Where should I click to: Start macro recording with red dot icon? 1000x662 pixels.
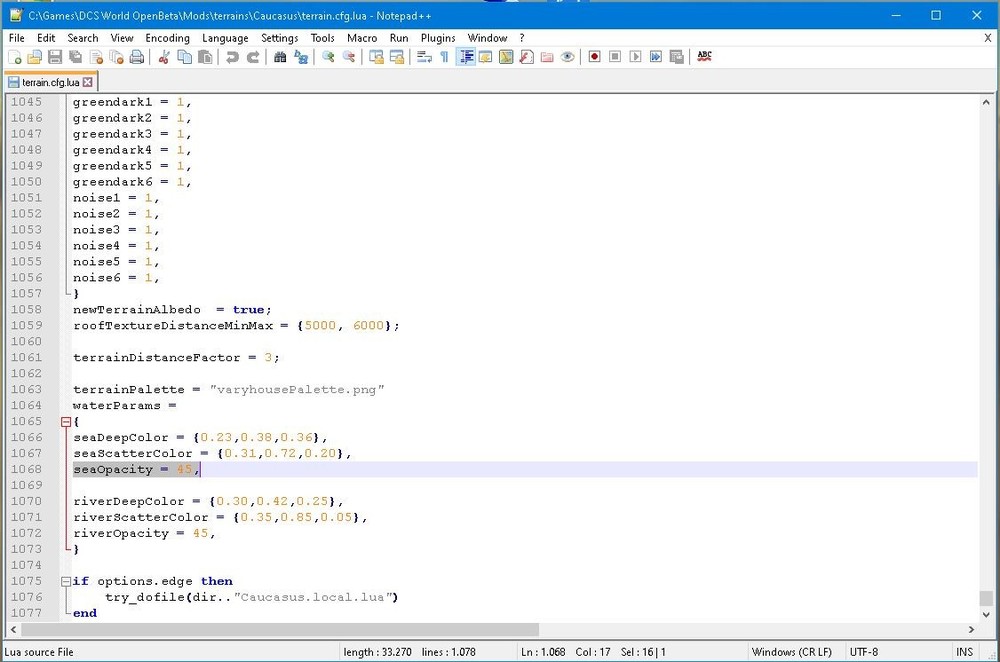pyautogui.click(x=594, y=57)
